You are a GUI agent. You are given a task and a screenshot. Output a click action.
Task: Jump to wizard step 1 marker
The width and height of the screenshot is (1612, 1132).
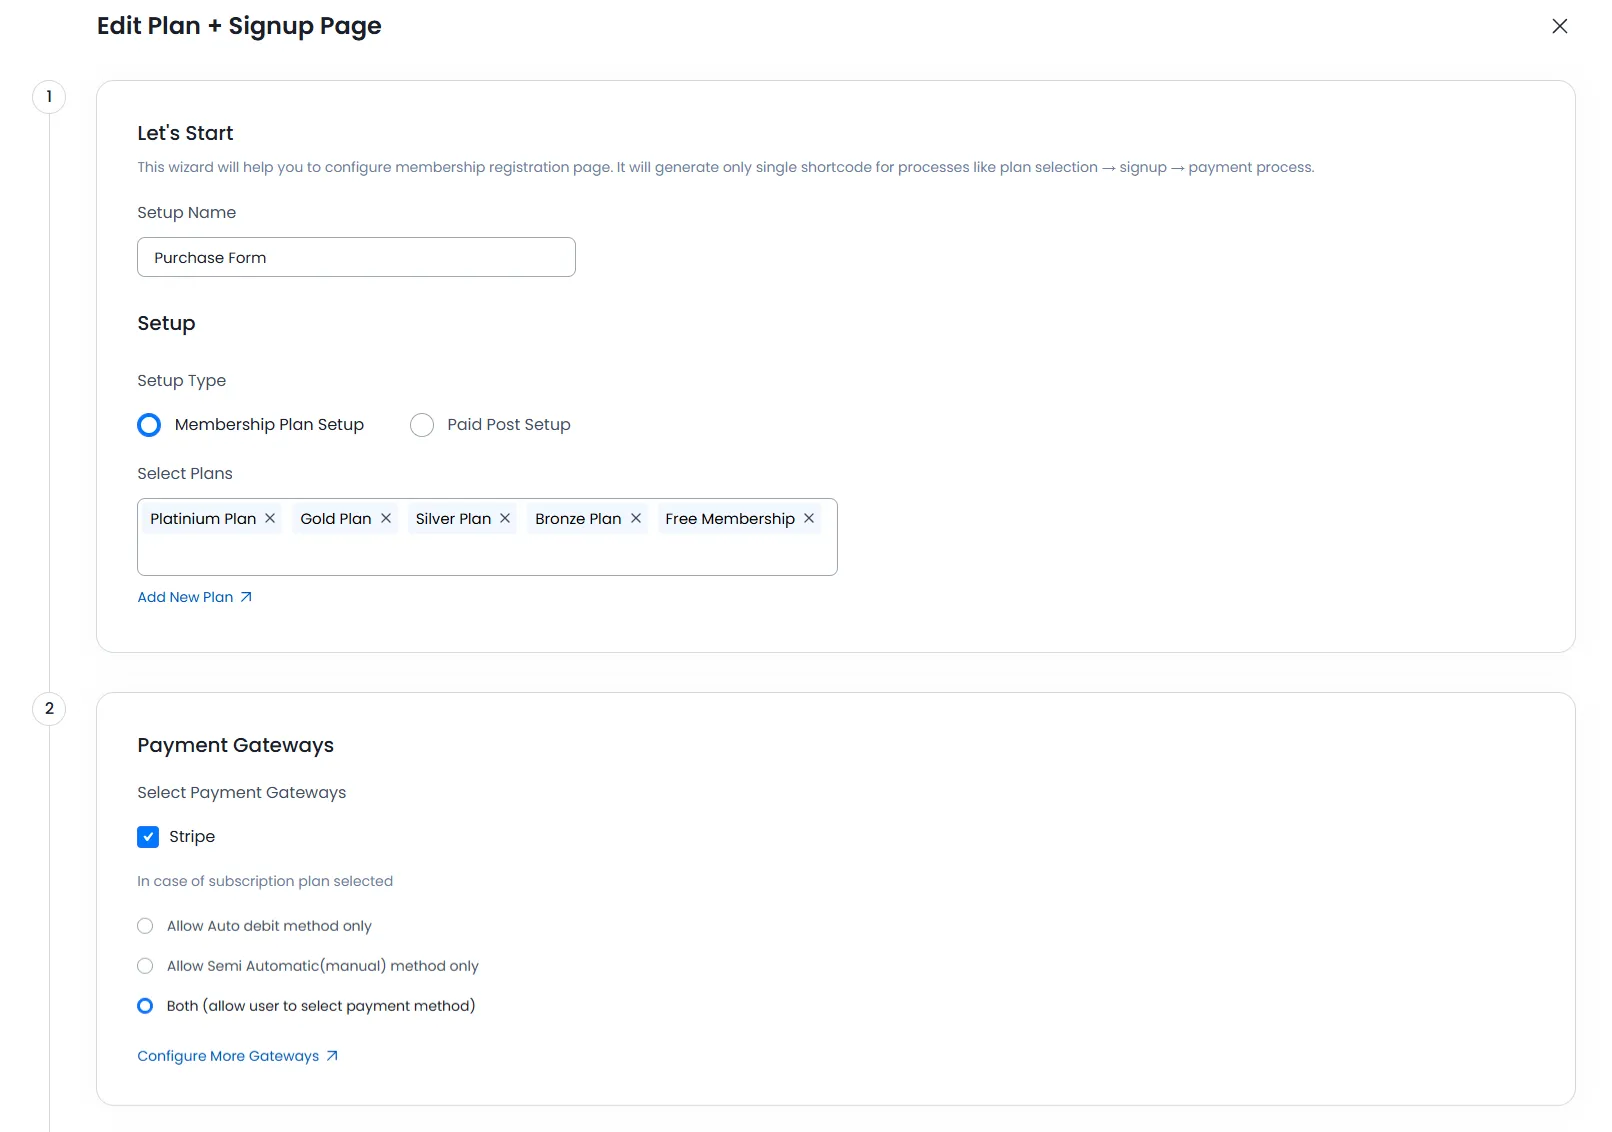point(49,97)
